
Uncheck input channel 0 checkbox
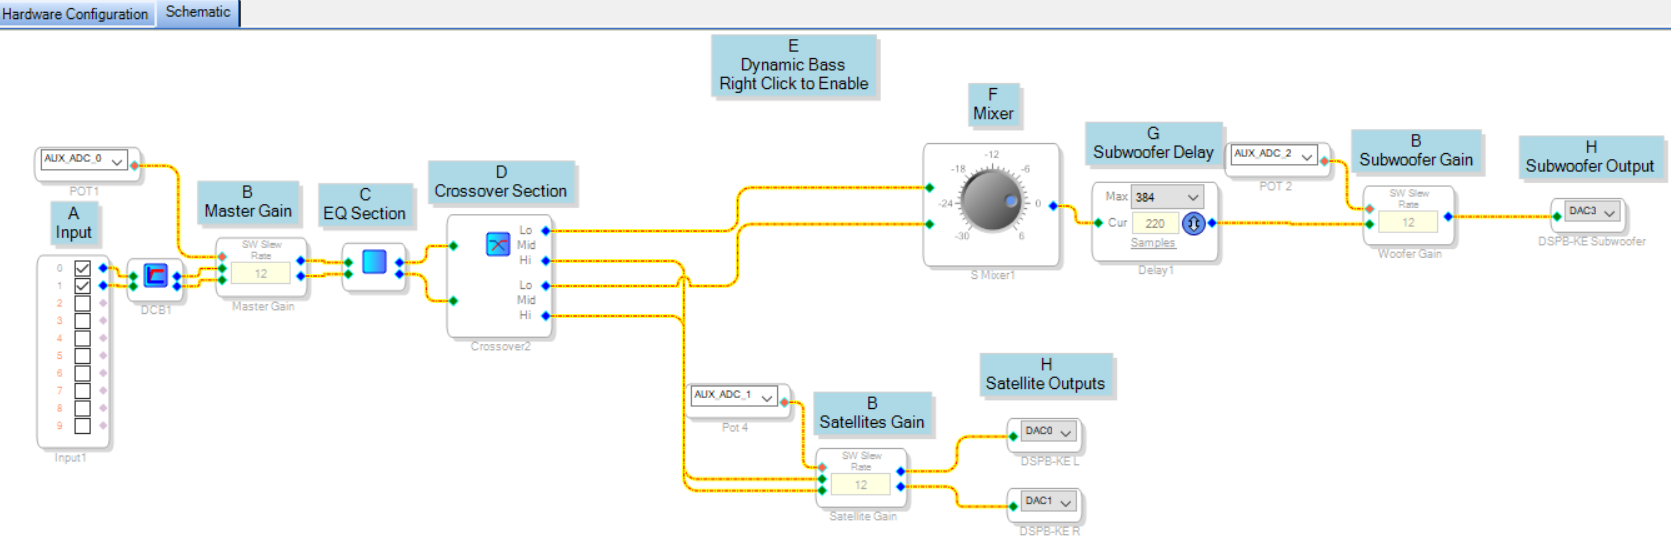[83, 268]
